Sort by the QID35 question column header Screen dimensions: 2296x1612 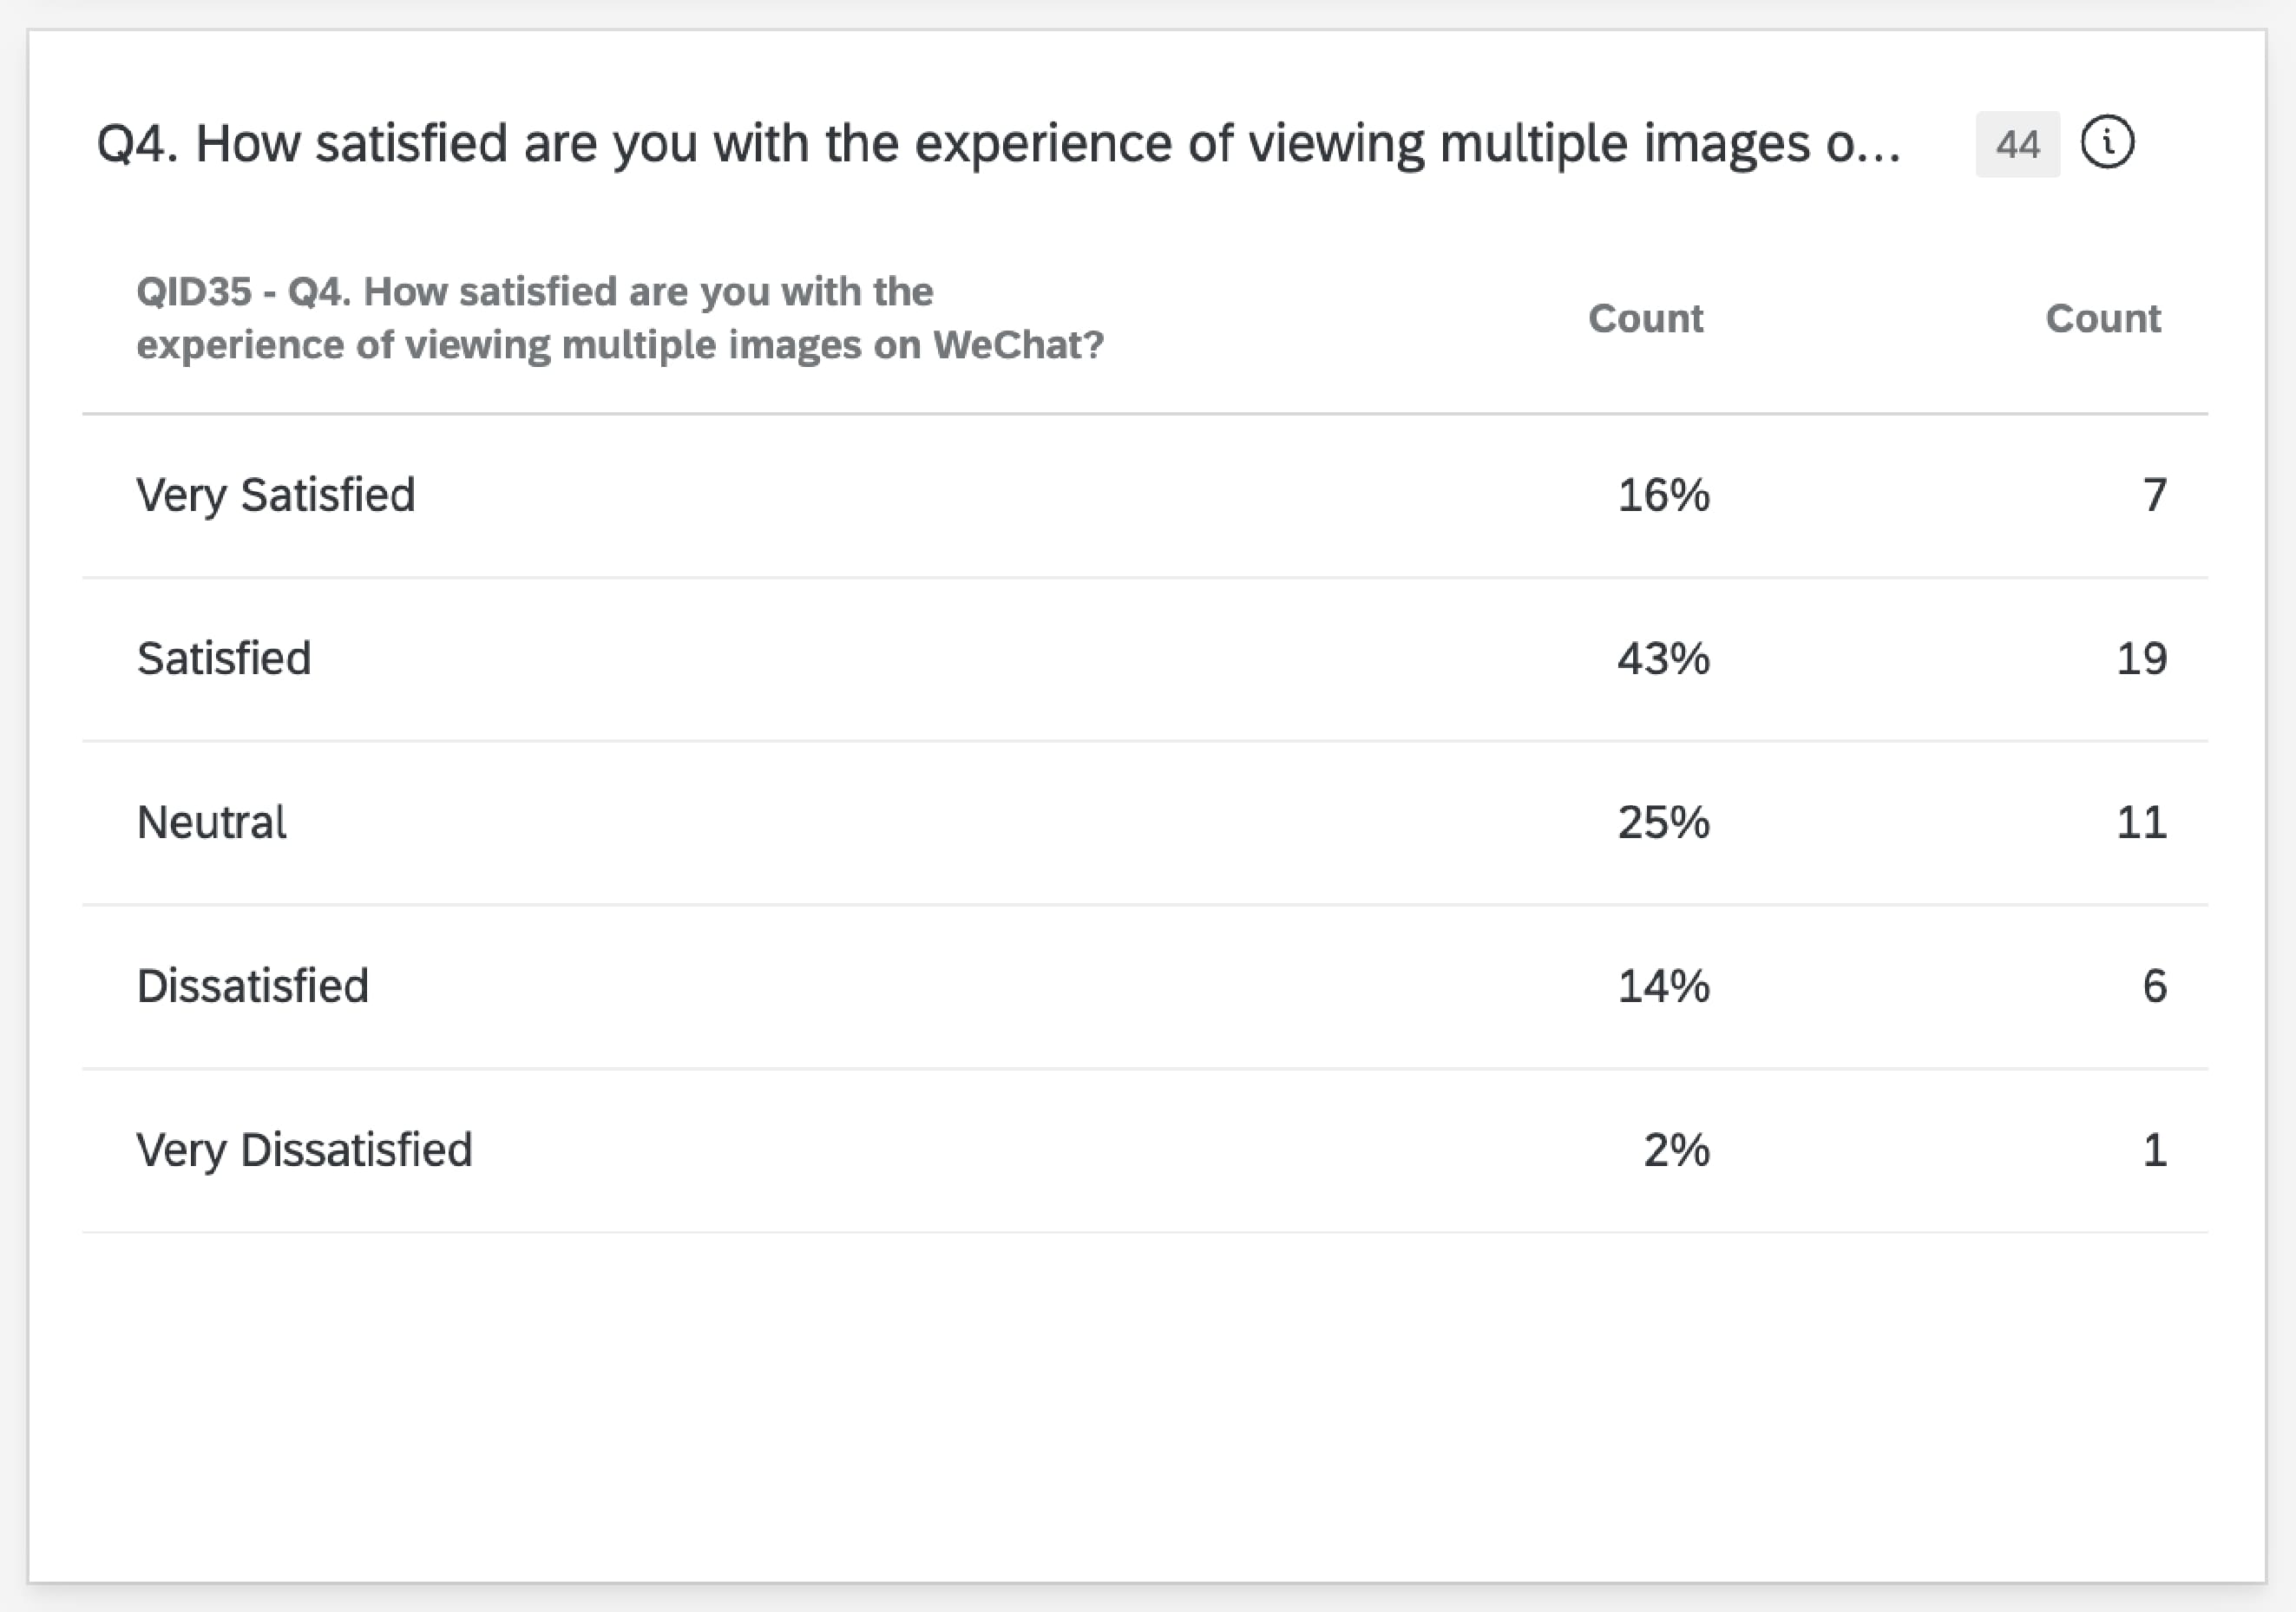pos(620,318)
